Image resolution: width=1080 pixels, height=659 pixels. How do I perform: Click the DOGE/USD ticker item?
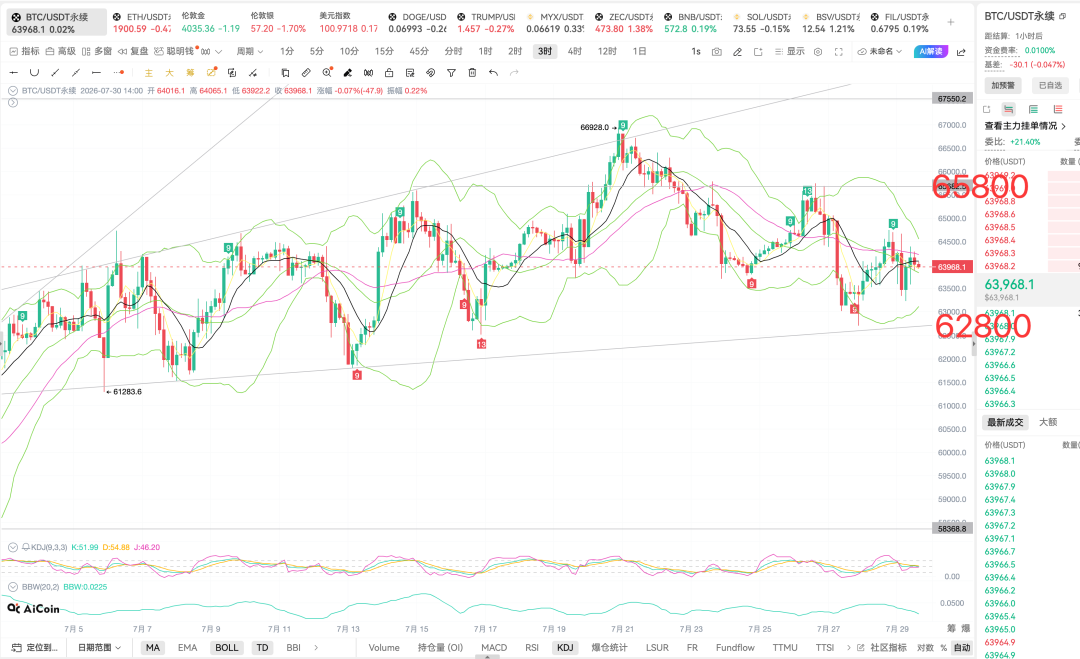417,23
